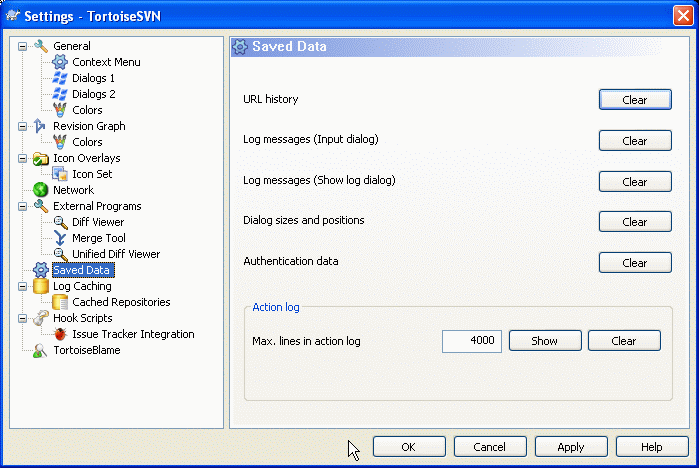Viewport: 699px width, 468px height.
Task: Click the Dialogs 2 windows icon
Action: click(60, 94)
